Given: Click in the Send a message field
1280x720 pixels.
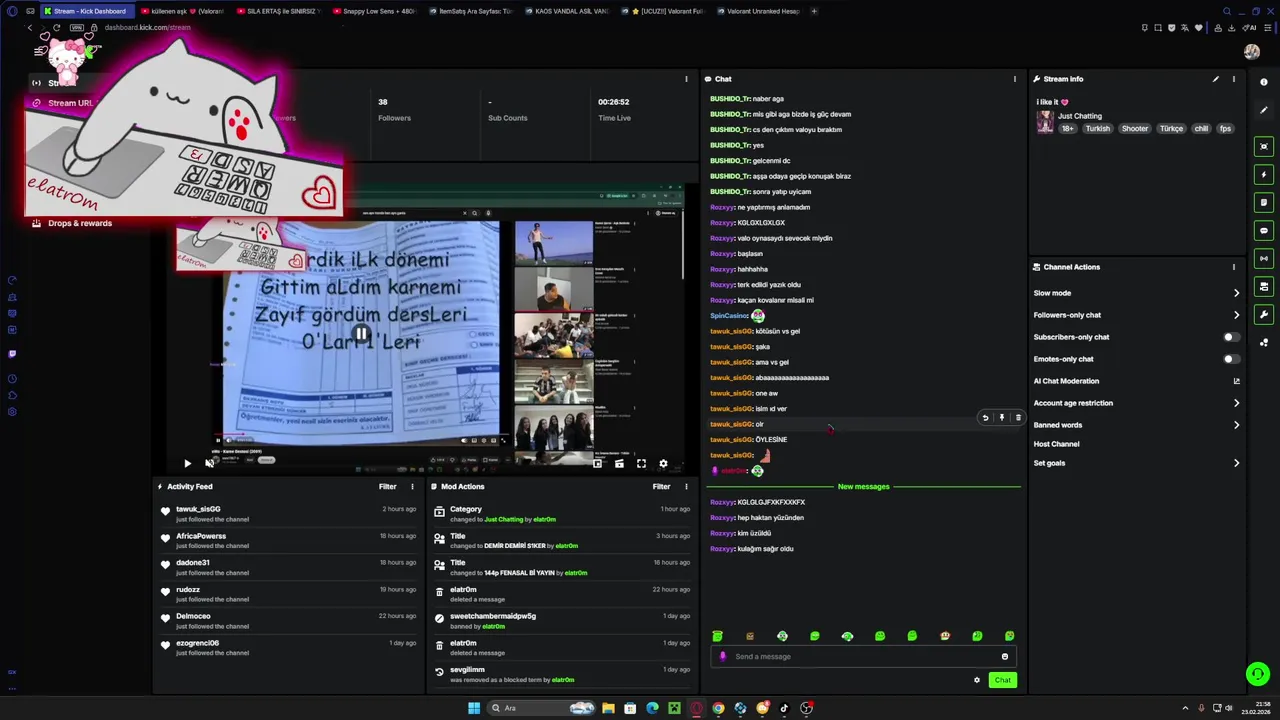Looking at the screenshot, I should click(x=864, y=657).
